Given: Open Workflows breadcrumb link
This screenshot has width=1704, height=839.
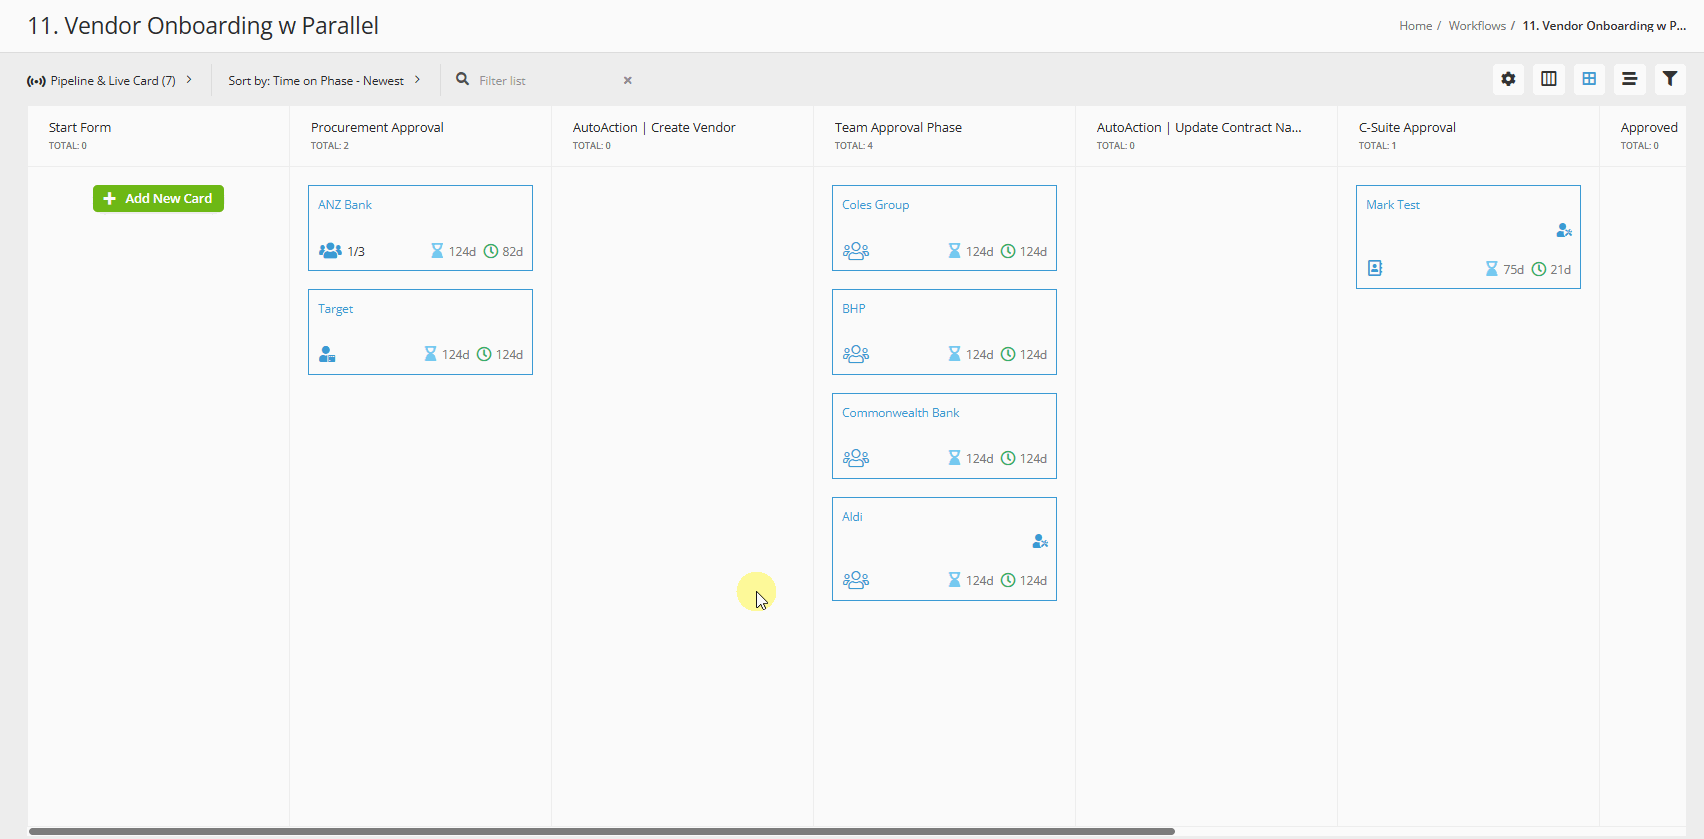Looking at the screenshot, I should [x=1476, y=26].
